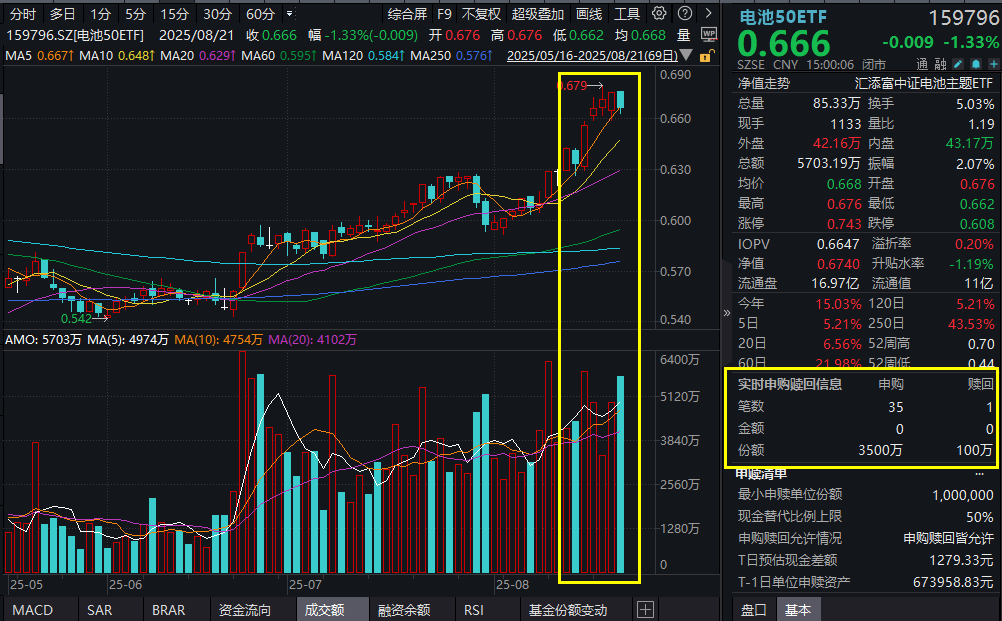Open the date range dropdown triangle
The width and height of the screenshot is (1002, 621).
685,54
